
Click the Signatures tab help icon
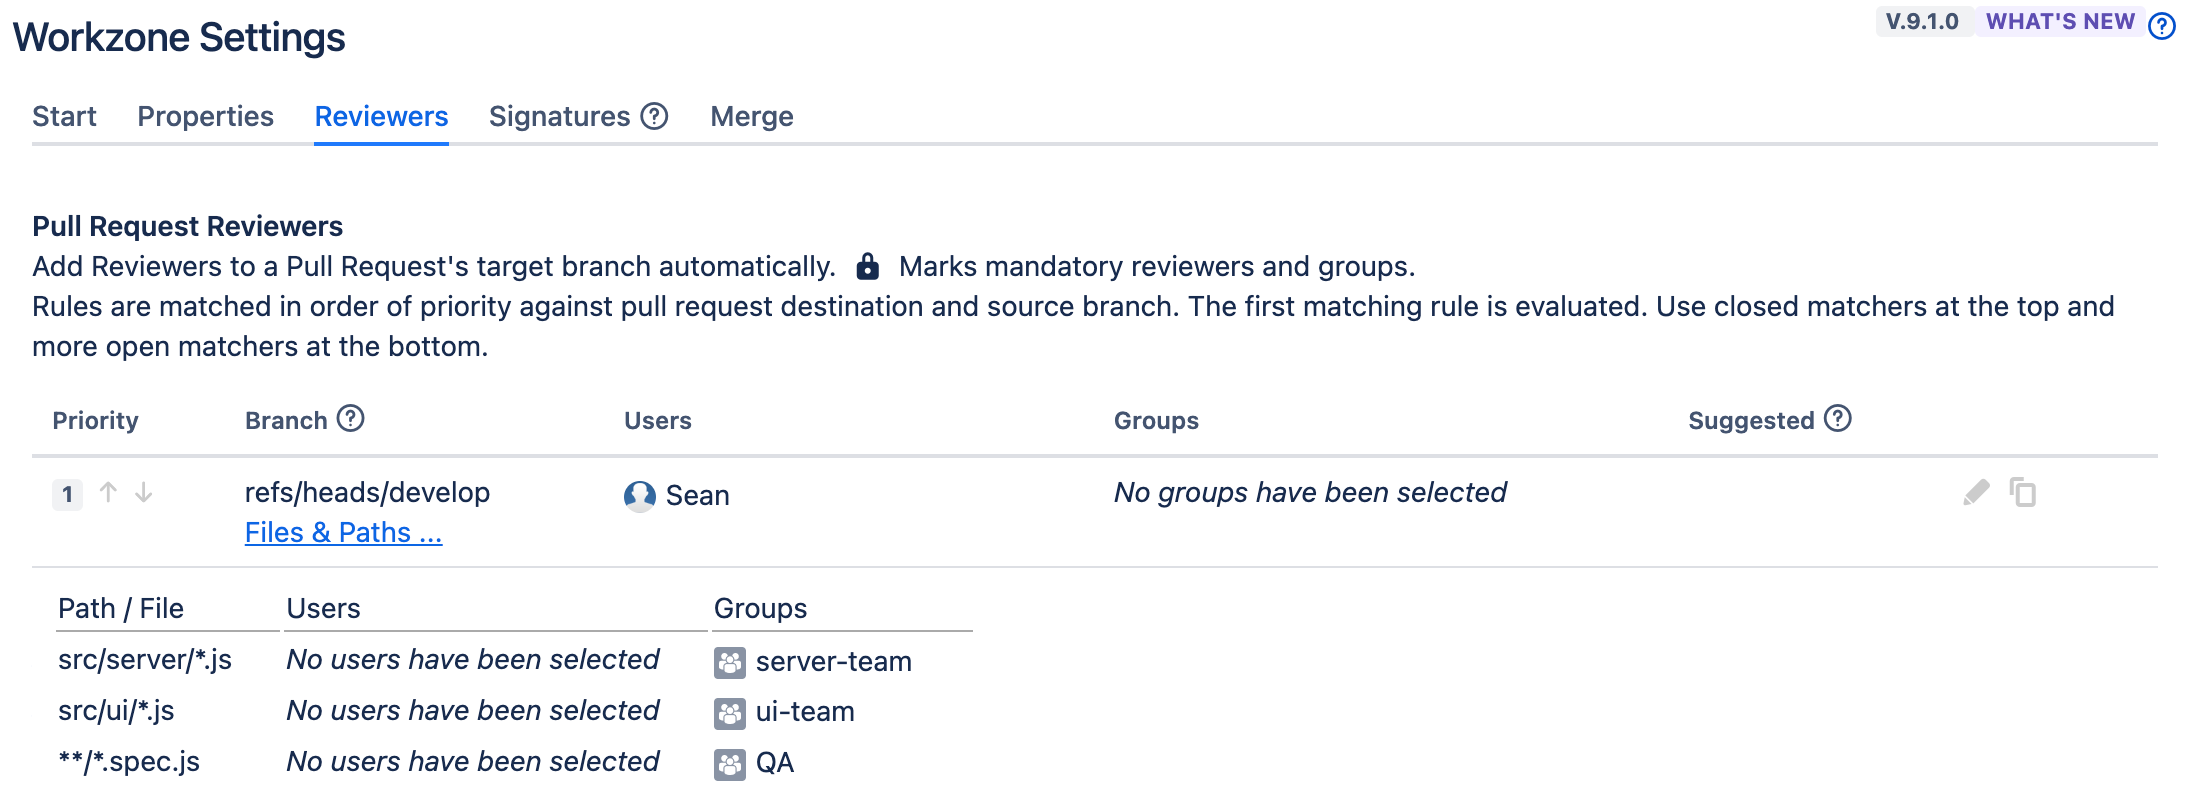pyautogui.click(x=654, y=116)
